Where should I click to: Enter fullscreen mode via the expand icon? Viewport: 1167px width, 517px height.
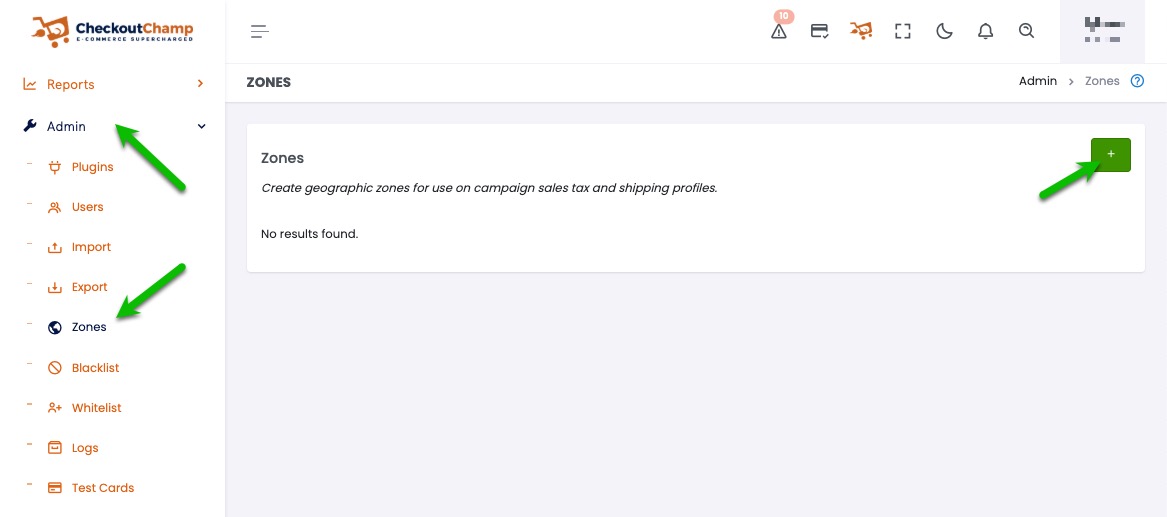click(903, 31)
